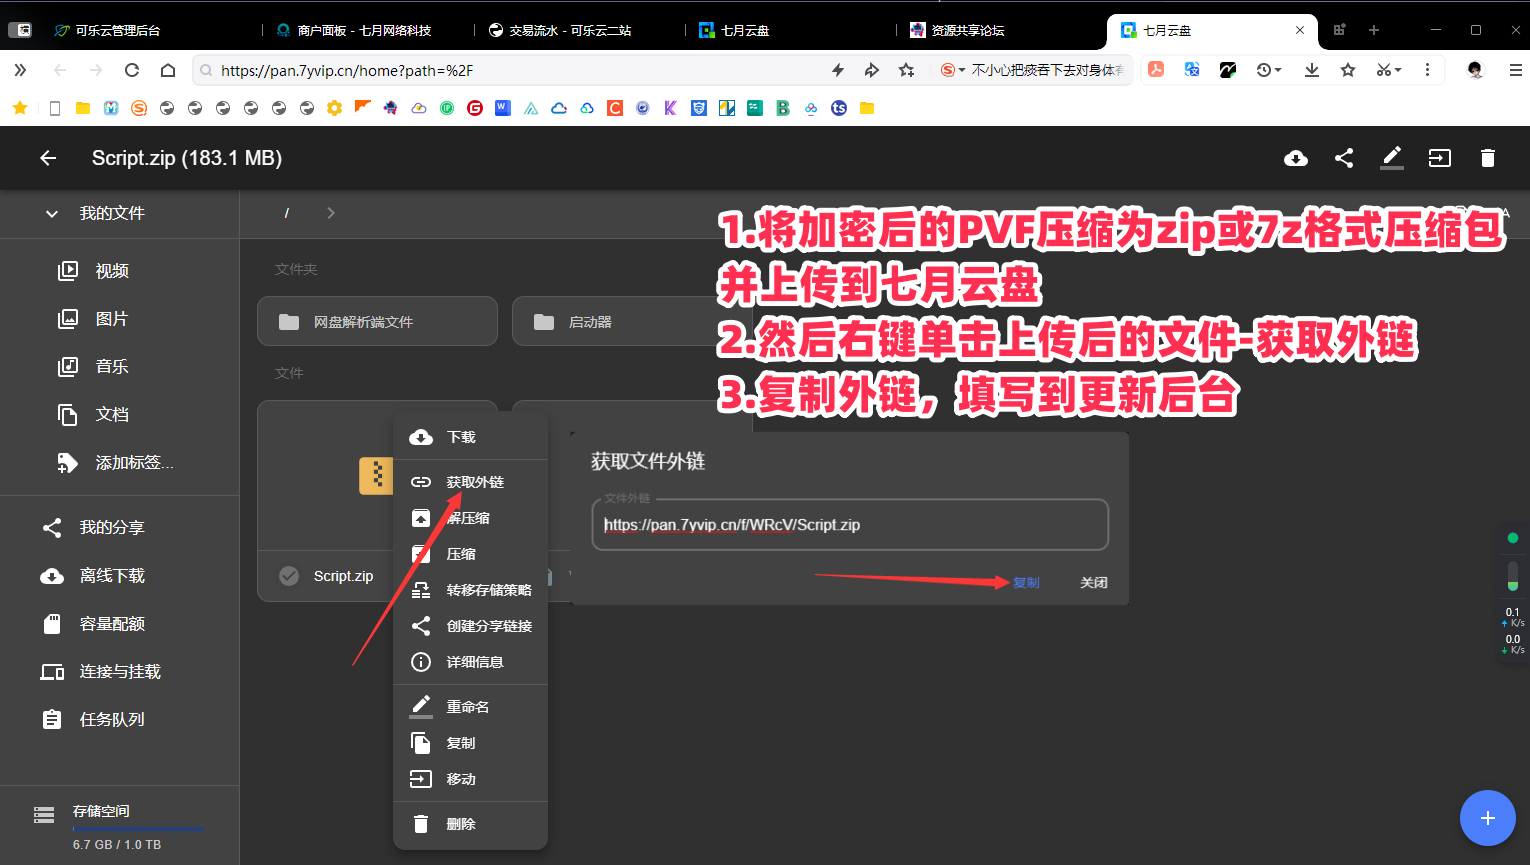Click the yellow star bookmarks bar icon
This screenshot has height=865, width=1530.
pos(20,108)
